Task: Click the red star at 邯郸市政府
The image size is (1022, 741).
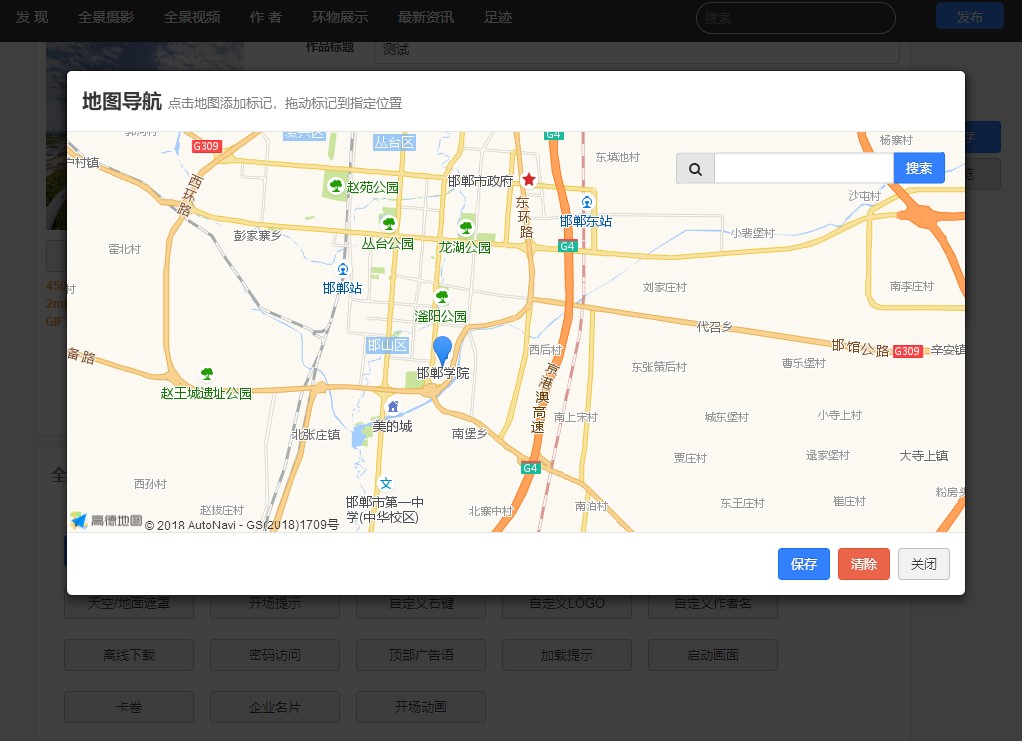Action: point(529,180)
